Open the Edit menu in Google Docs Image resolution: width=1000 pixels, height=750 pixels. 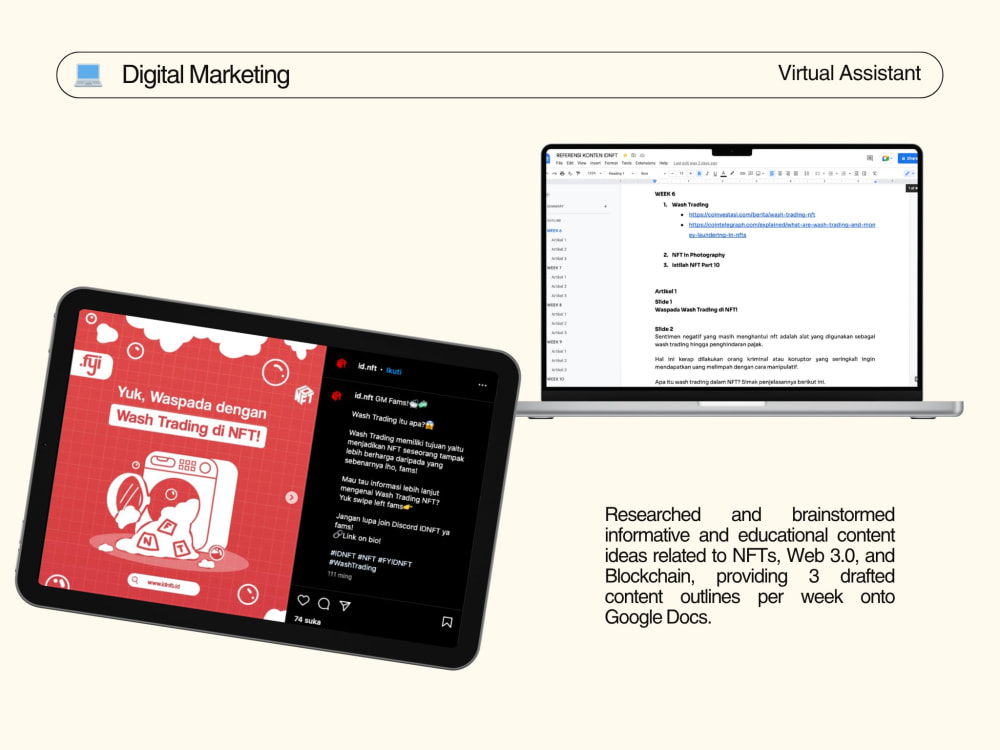[x=570, y=163]
